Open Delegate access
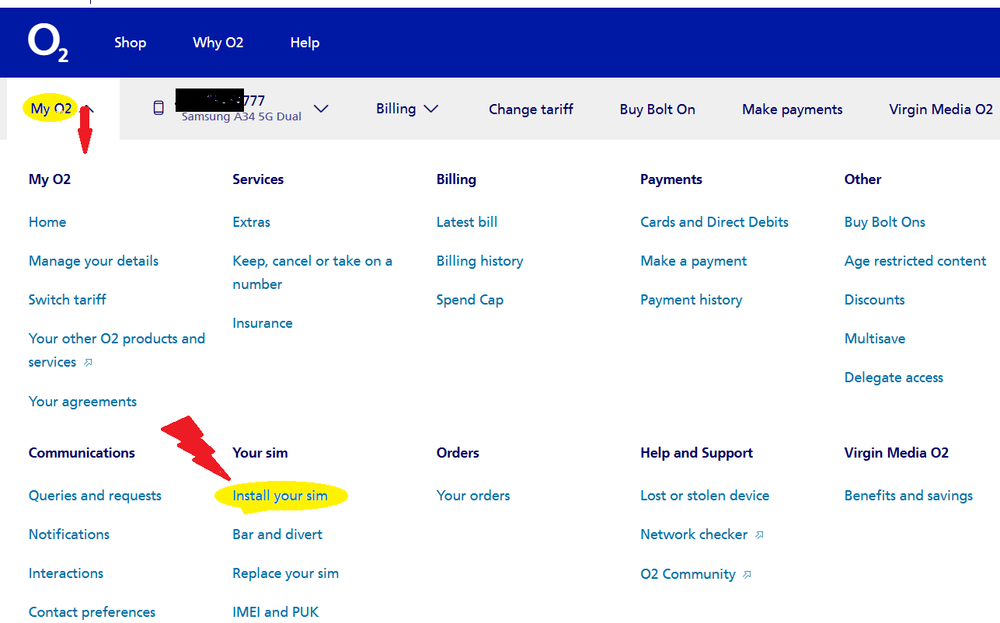This screenshot has width=1000, height=623. pyautogui.click(x=893, y=377)
